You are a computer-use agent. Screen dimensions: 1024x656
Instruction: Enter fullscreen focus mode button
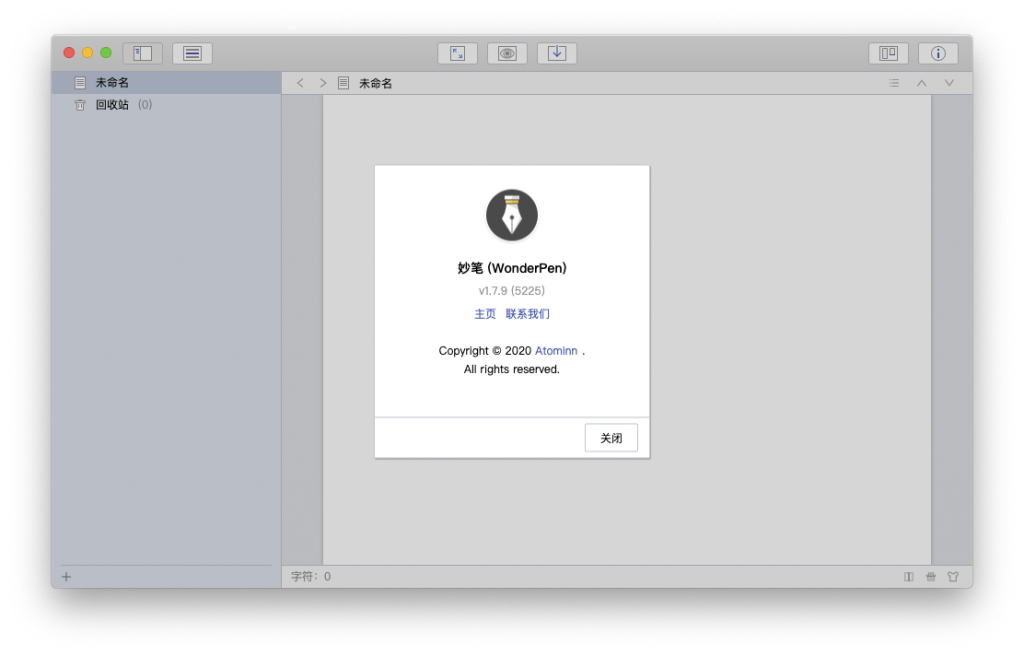click(x=457, y=53)
